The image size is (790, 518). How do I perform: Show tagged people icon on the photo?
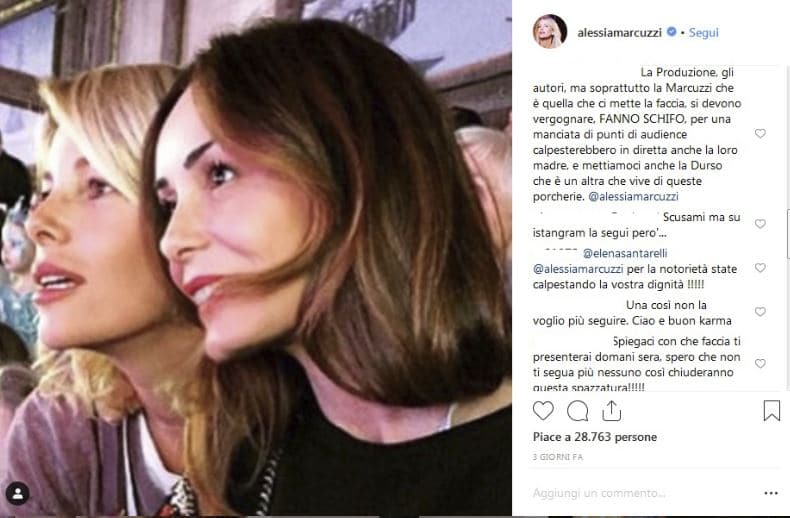(x=18, y=493)
